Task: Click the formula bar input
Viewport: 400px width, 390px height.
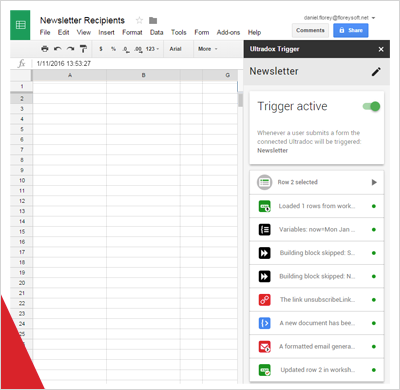Action: coord(137,63)
